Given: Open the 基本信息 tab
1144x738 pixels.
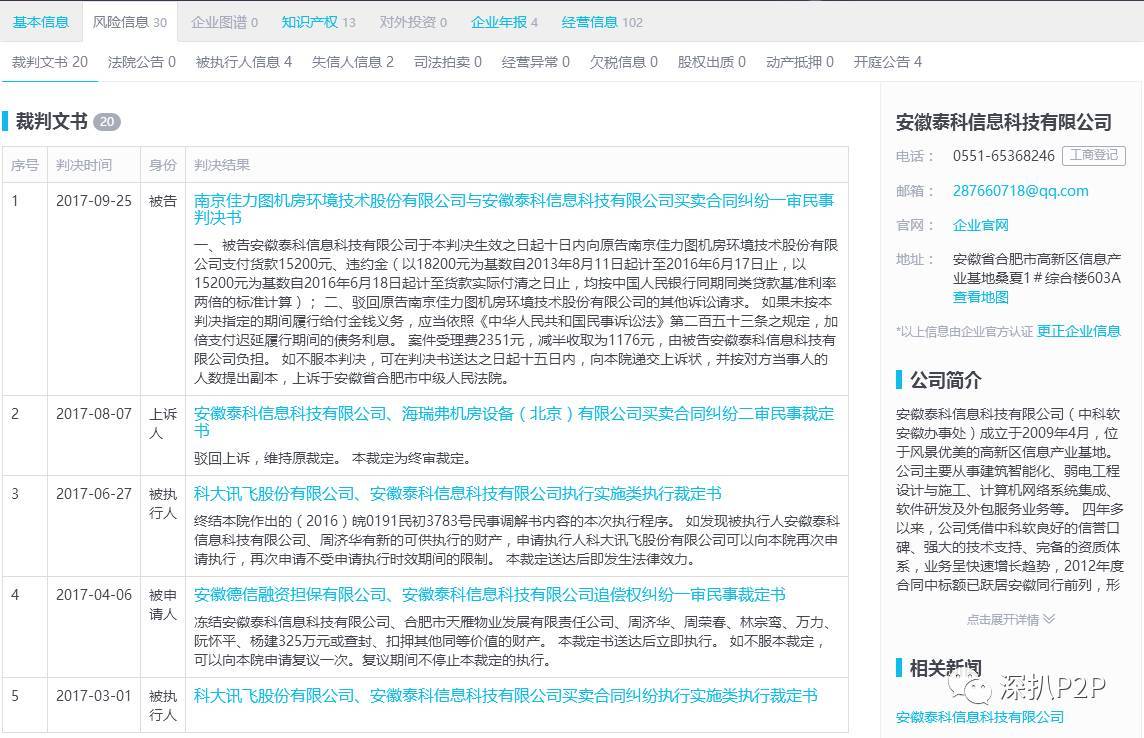Looking at the screenshot, I should click(41, 22).
